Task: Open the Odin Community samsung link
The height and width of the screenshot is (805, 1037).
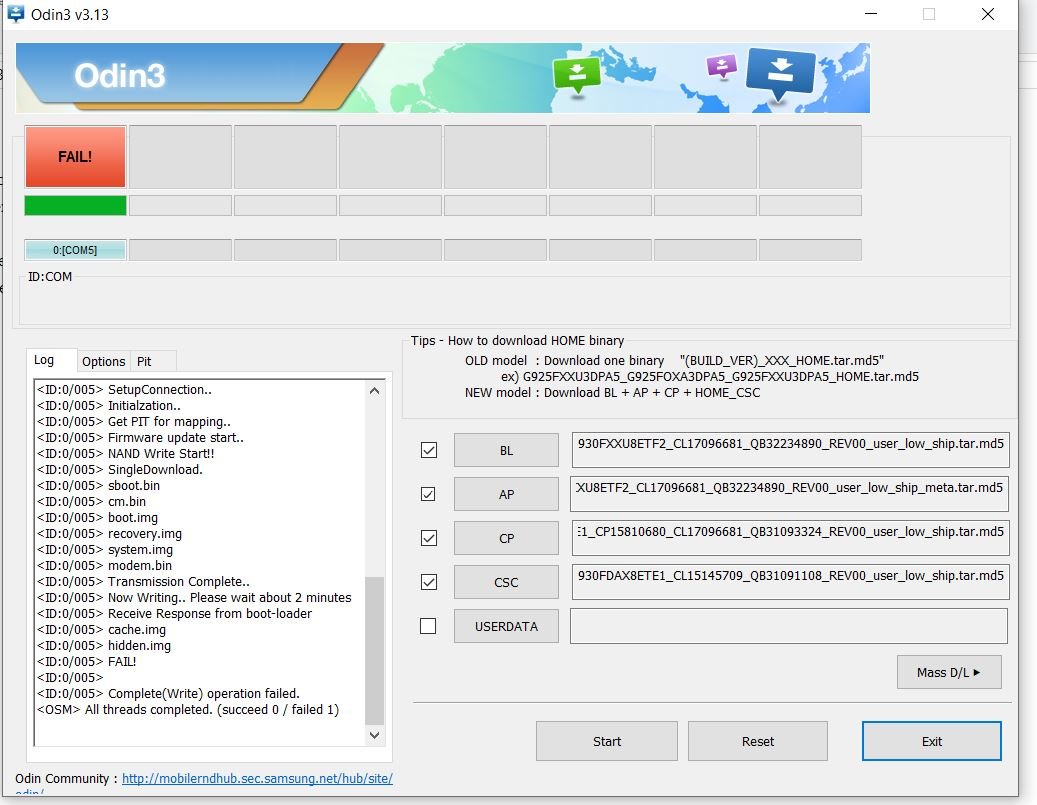Action: point(257,779)
